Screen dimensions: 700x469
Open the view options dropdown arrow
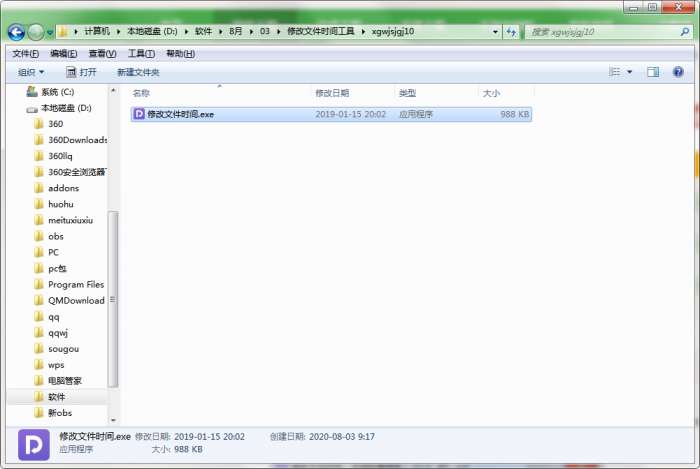coord(629,72)
